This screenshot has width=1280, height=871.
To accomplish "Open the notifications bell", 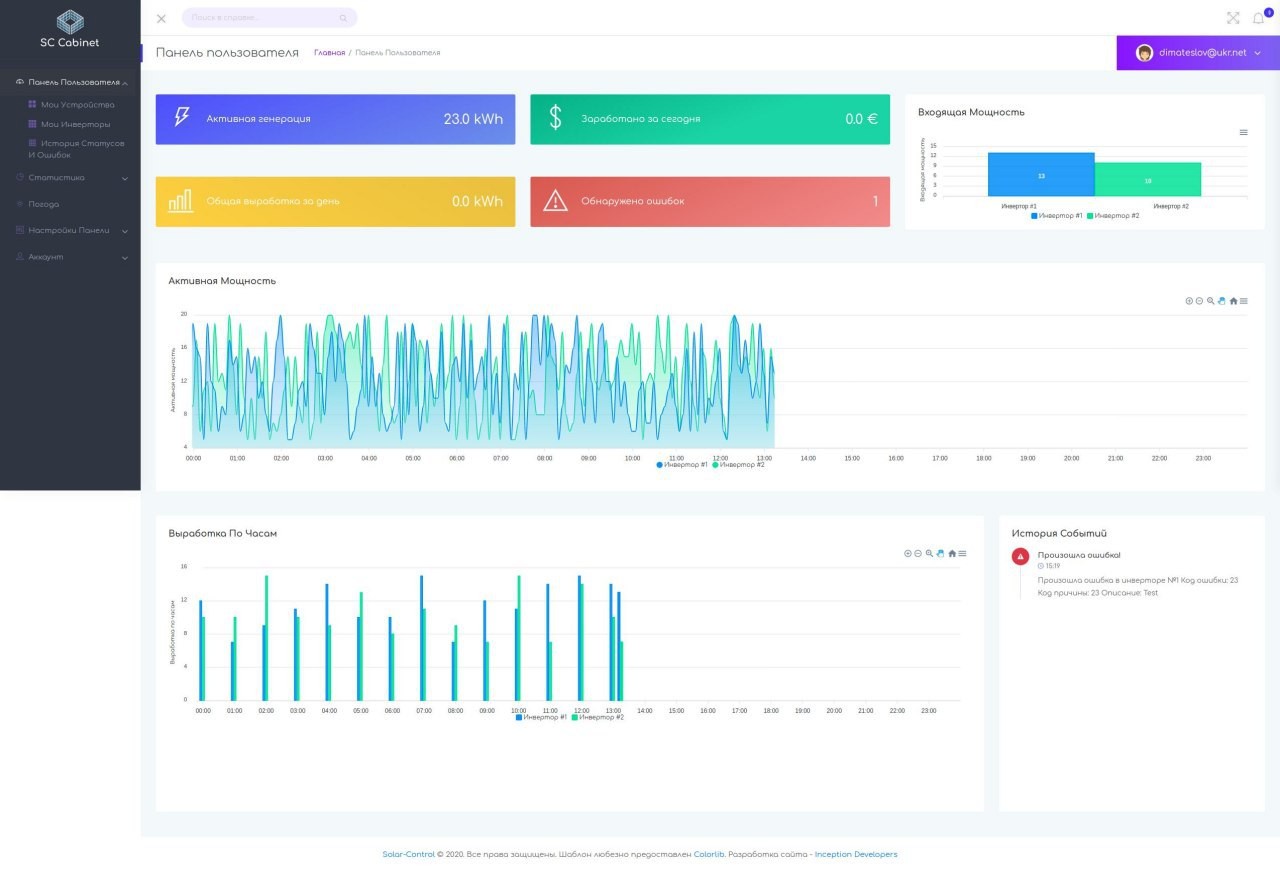I will pos(1259,18).
